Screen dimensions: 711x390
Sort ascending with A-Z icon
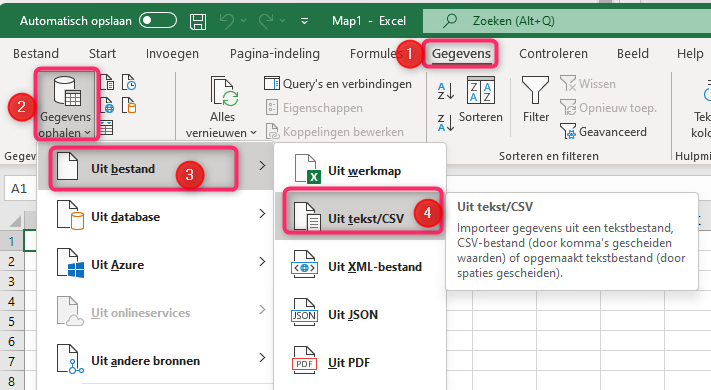point(446,91)
